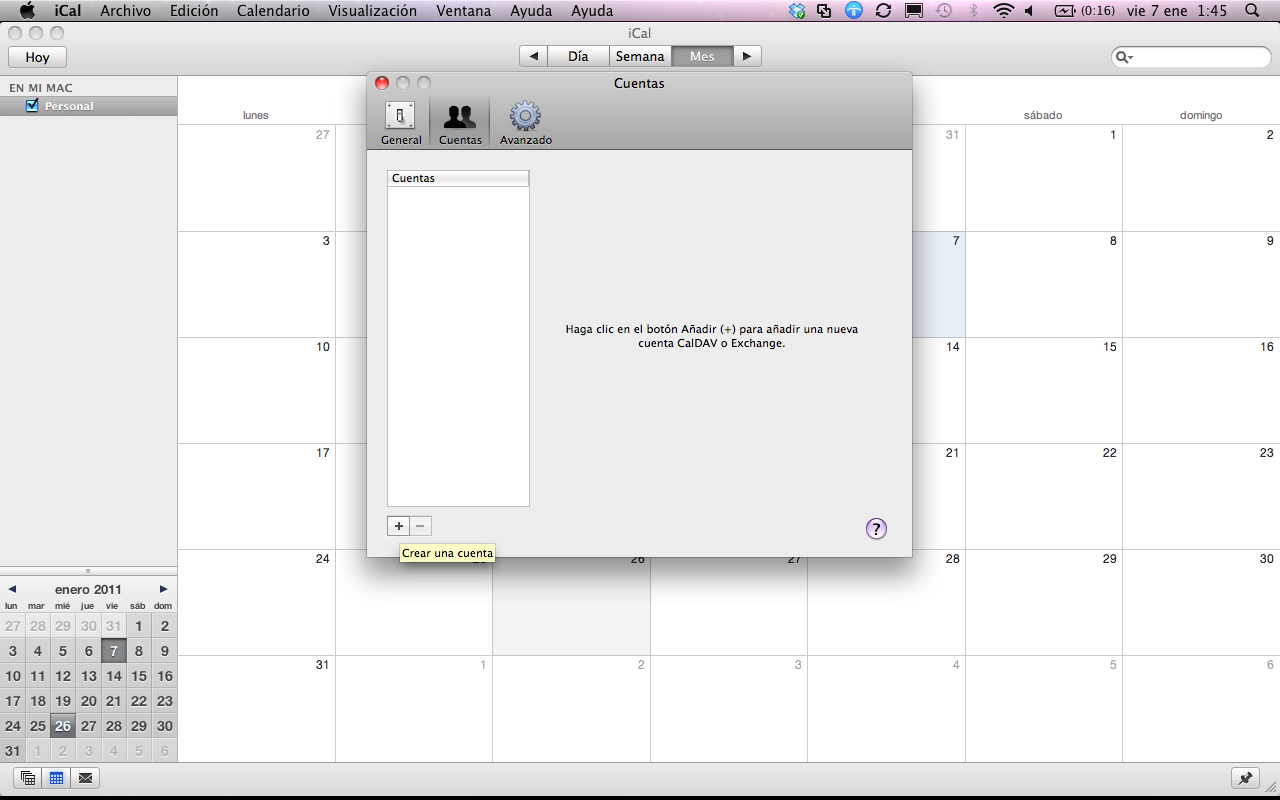This screenshot has width=1280, height=800.
Task: Open the Time Machine status menu
Action: (x=944, y=11)
